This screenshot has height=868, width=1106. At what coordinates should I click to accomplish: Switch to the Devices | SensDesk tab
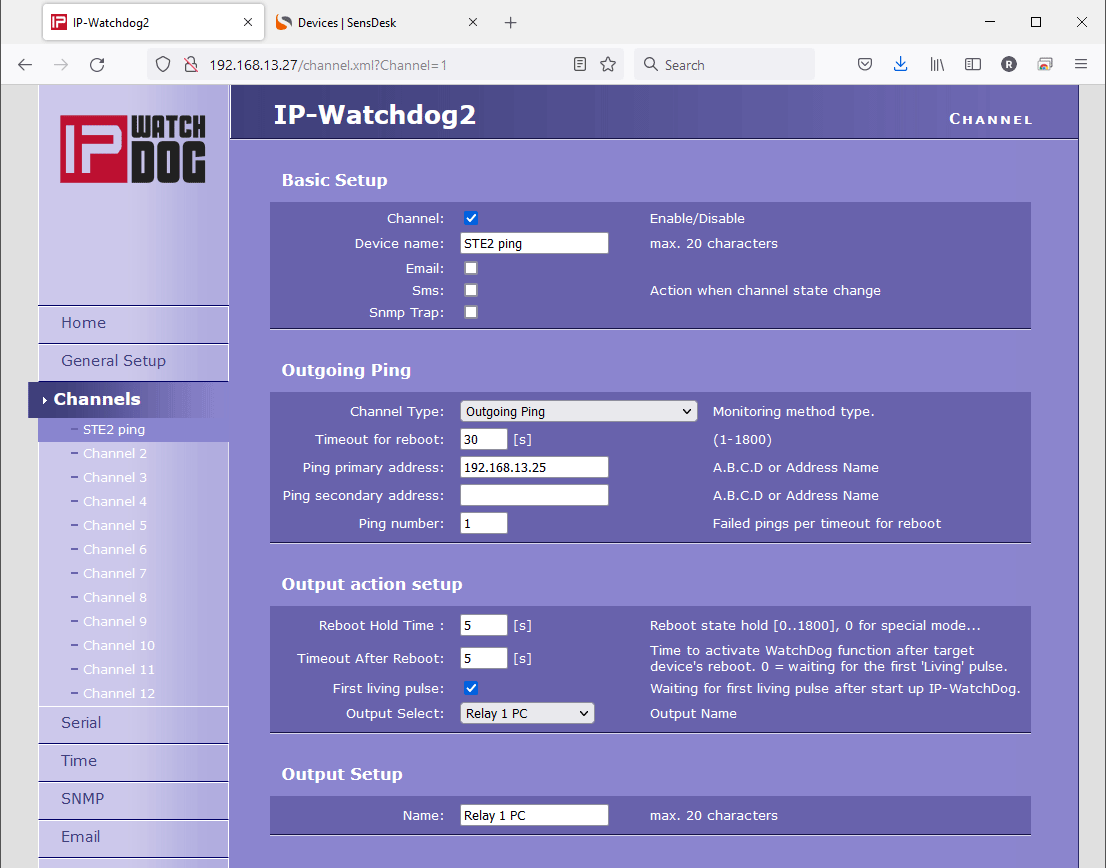point(370,22)
